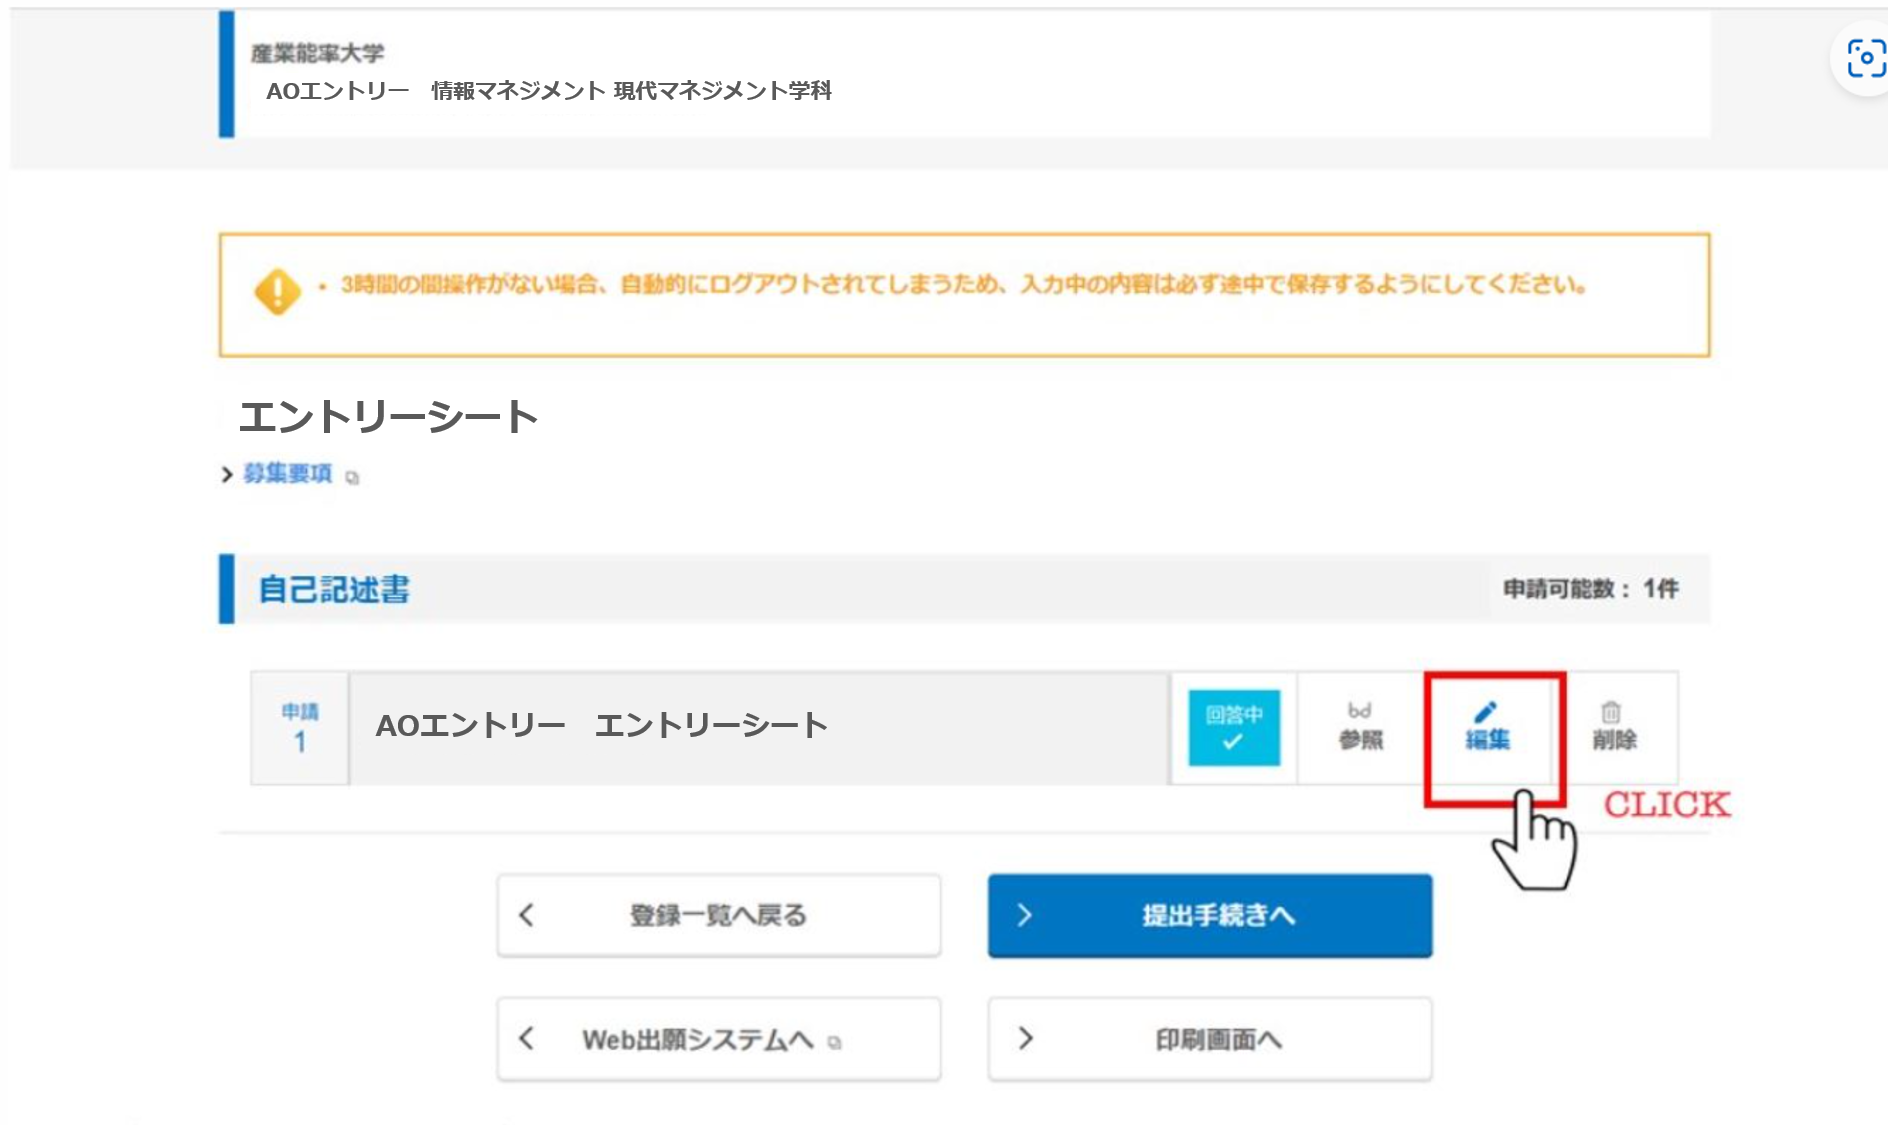Screen dimensions: 1888x1125
Task: Click the 自己記述書 section header
Action: point(334,589)
